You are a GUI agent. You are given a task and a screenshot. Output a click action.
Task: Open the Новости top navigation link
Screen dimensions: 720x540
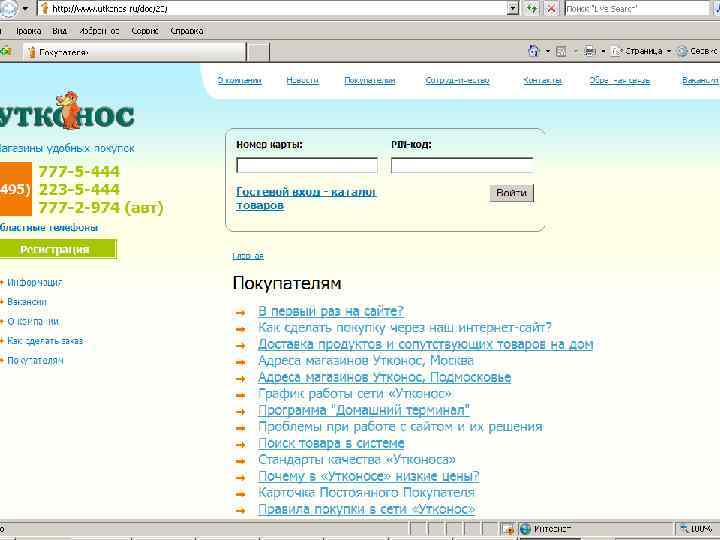pyautogui.click(x=303, y=80)
